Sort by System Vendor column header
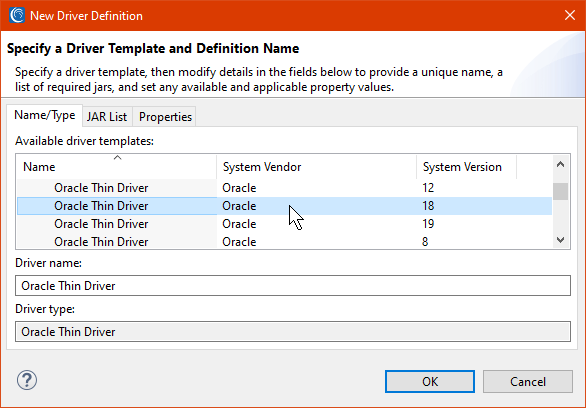Image resolution: width=586 pixels, height=408 pixels. (316, 167)
